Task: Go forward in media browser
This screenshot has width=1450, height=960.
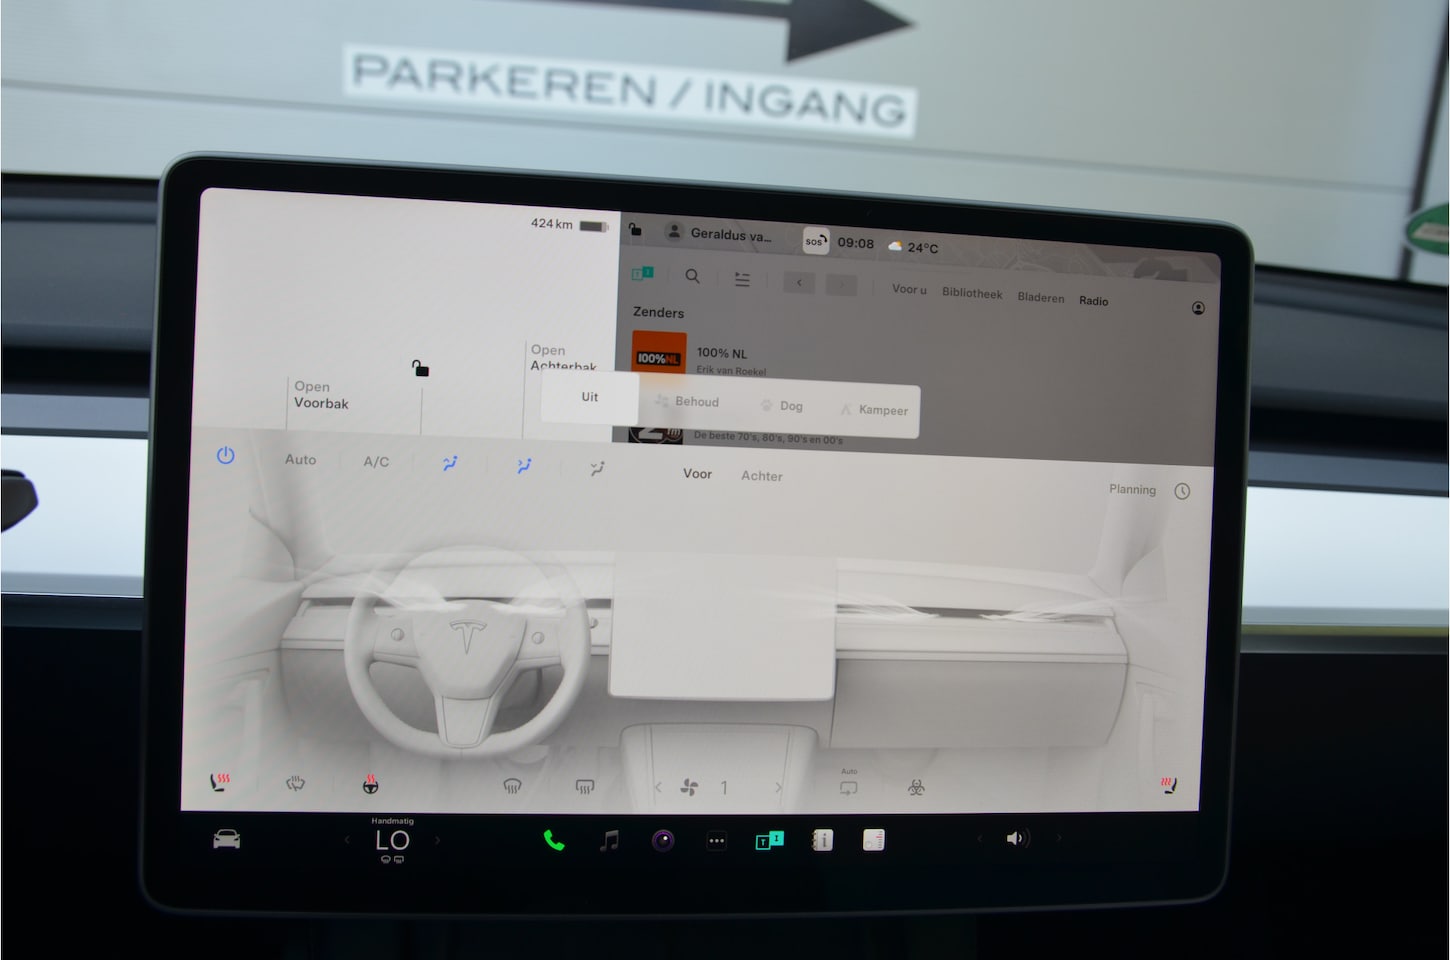Action: point(842,286)
